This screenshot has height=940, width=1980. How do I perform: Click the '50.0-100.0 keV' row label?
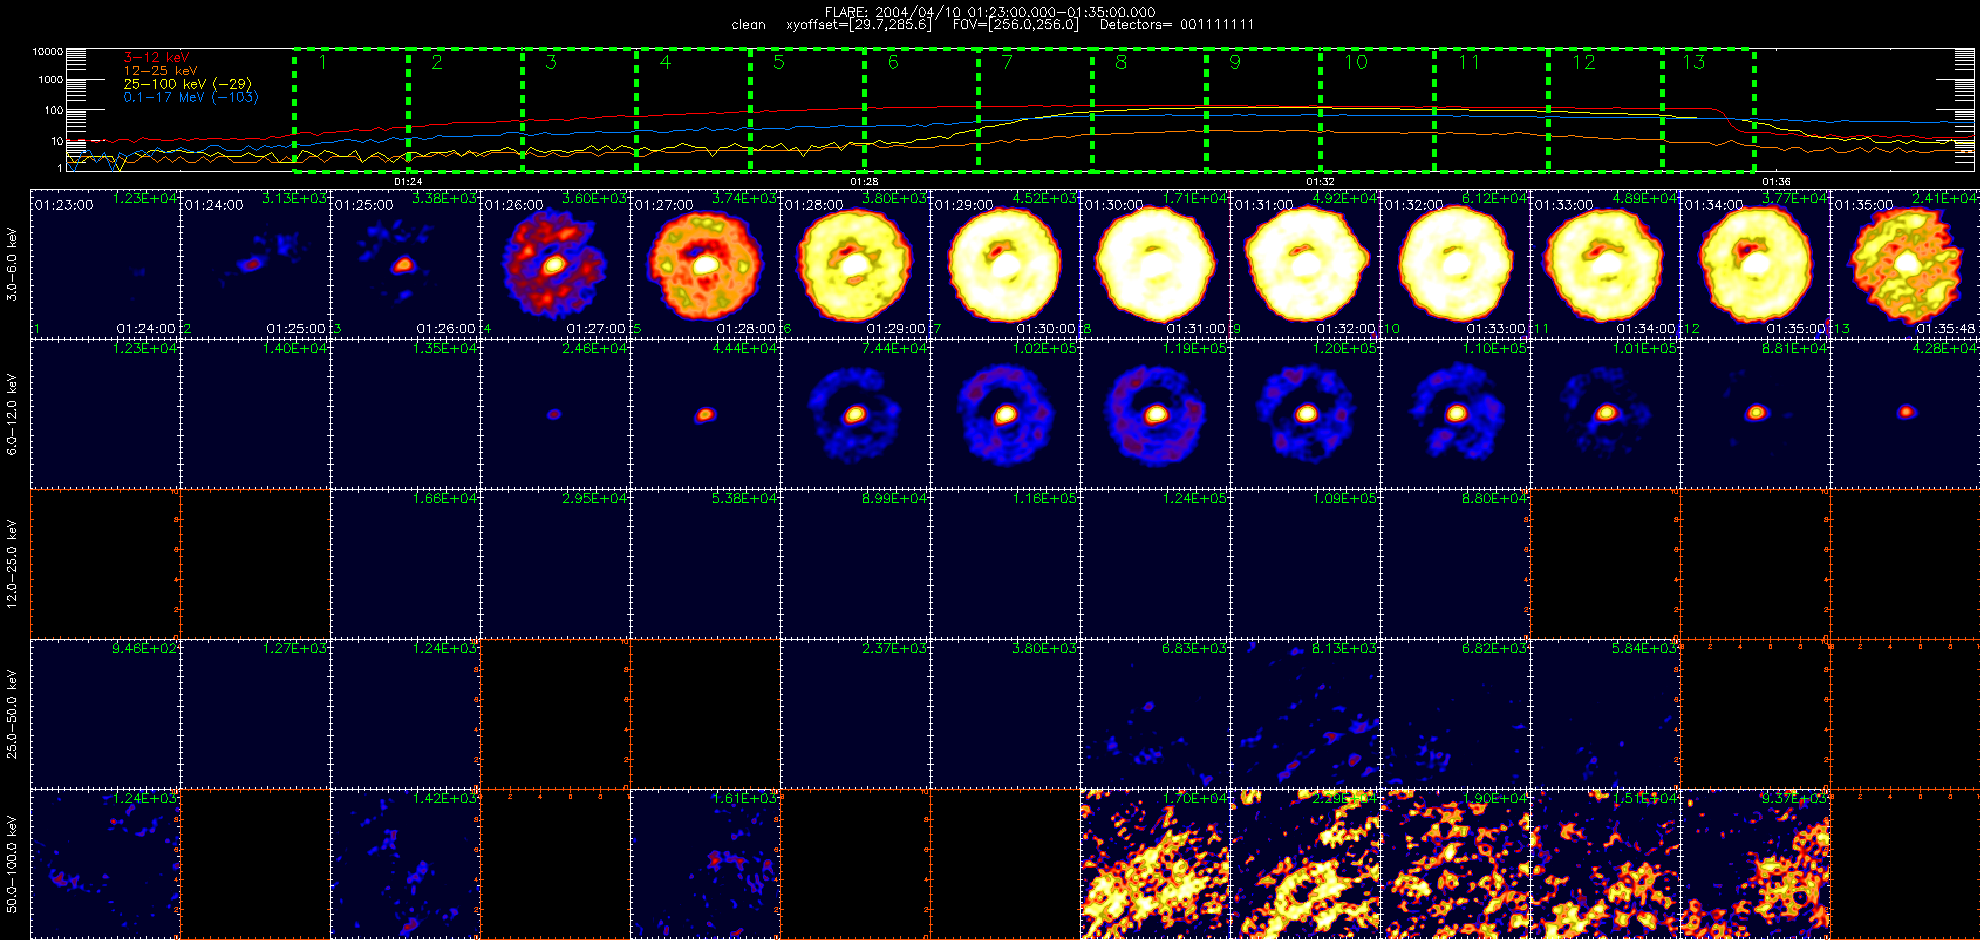tap(12, 864)
